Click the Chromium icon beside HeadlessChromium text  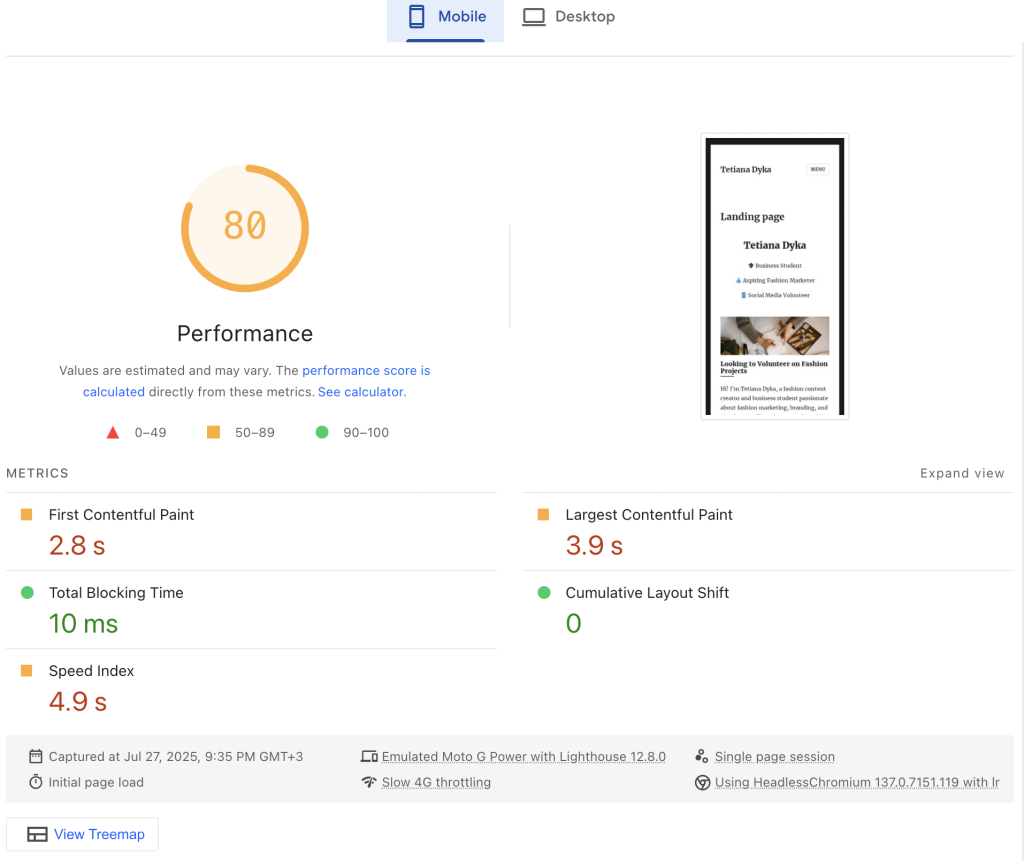tap(702, 783)
